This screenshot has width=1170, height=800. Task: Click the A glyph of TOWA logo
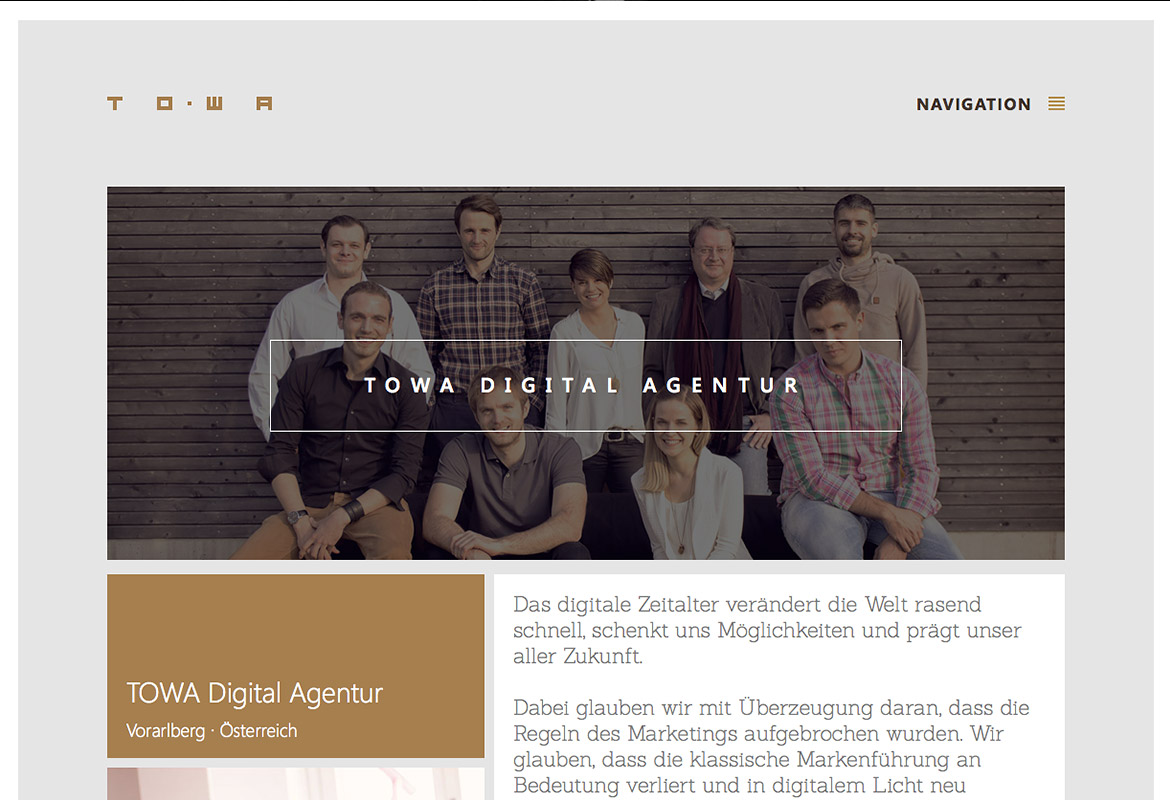(x=264, y=103)
